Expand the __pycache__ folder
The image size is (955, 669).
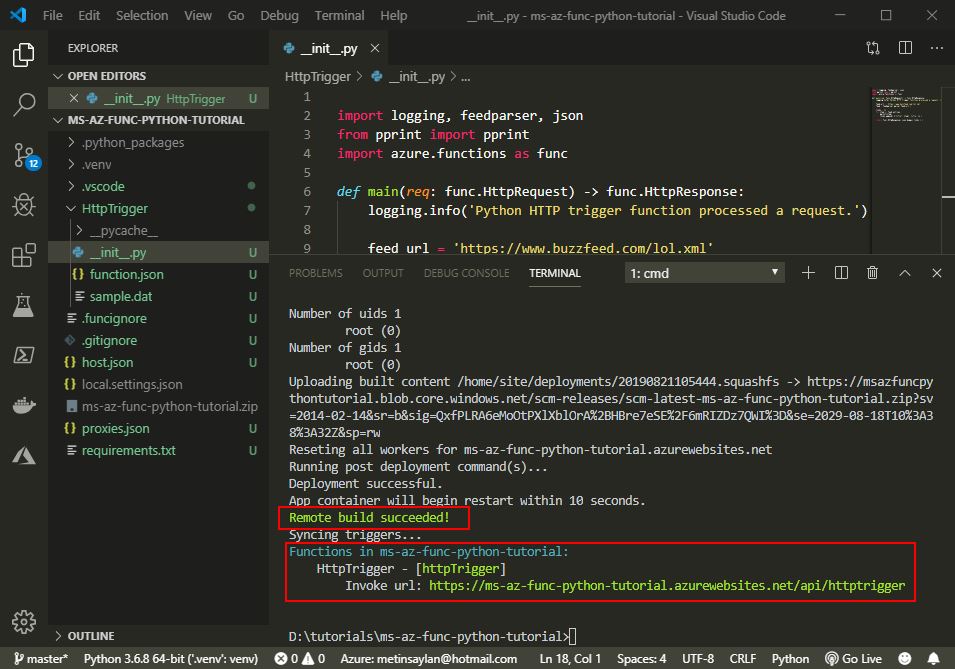tap(158, 230)
